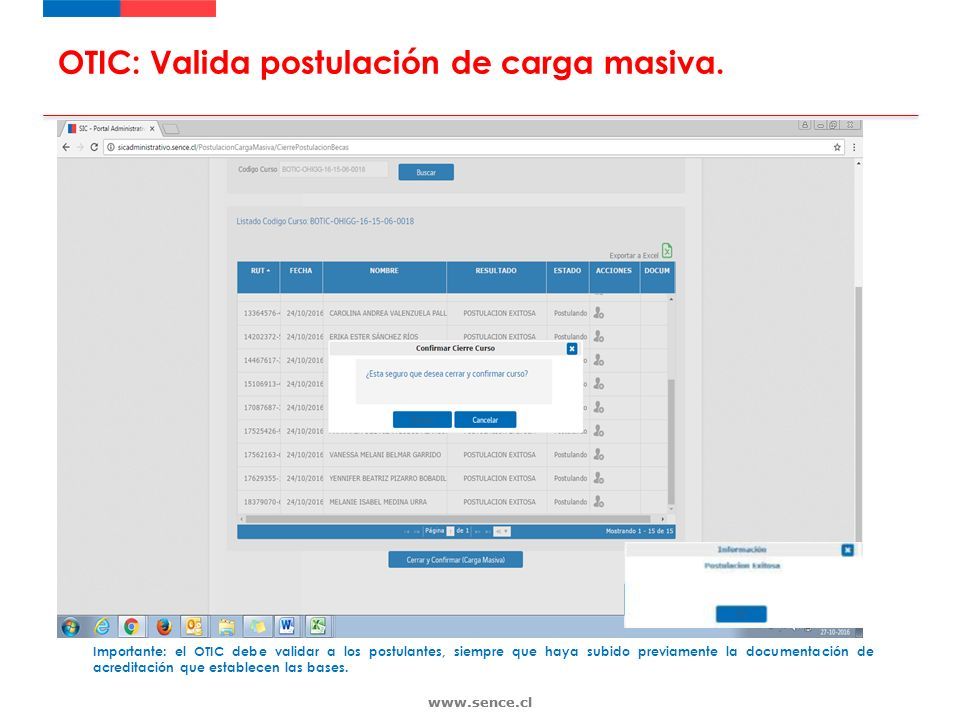Click the Buscar button

[x=426, y=173]
